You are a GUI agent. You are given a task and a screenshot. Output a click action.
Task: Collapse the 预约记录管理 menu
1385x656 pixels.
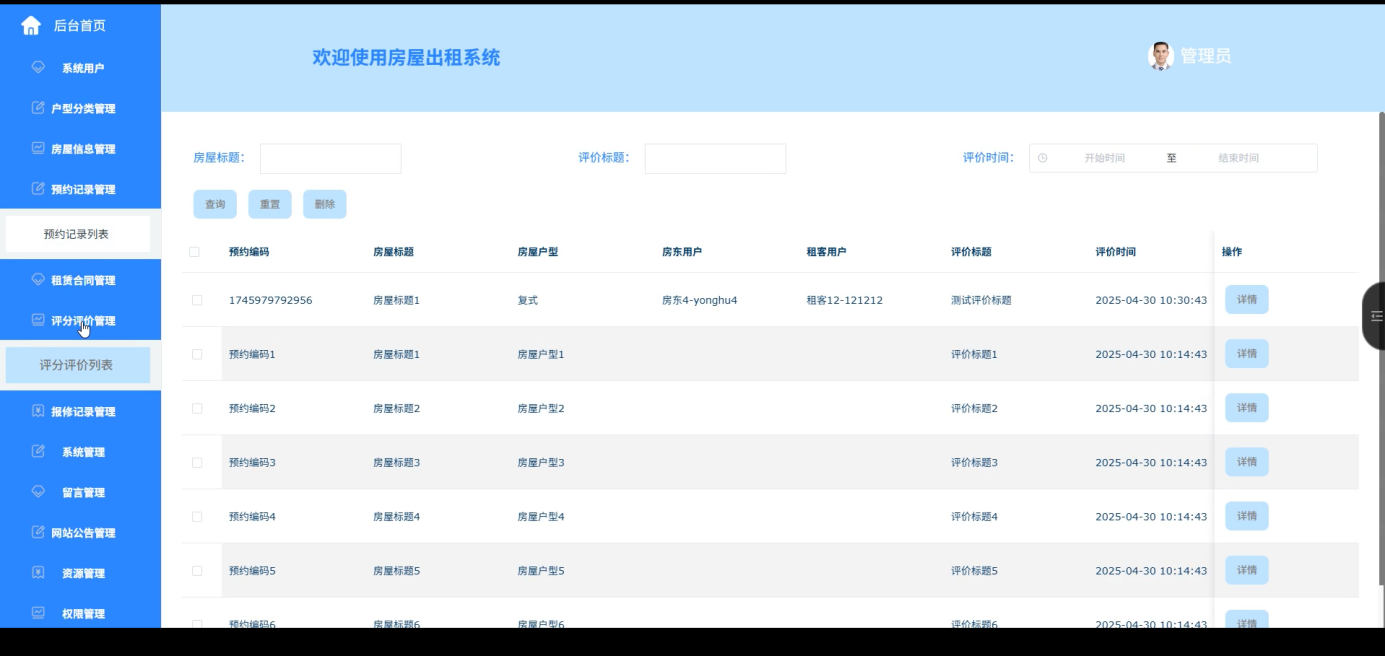(x=80, y=189)
